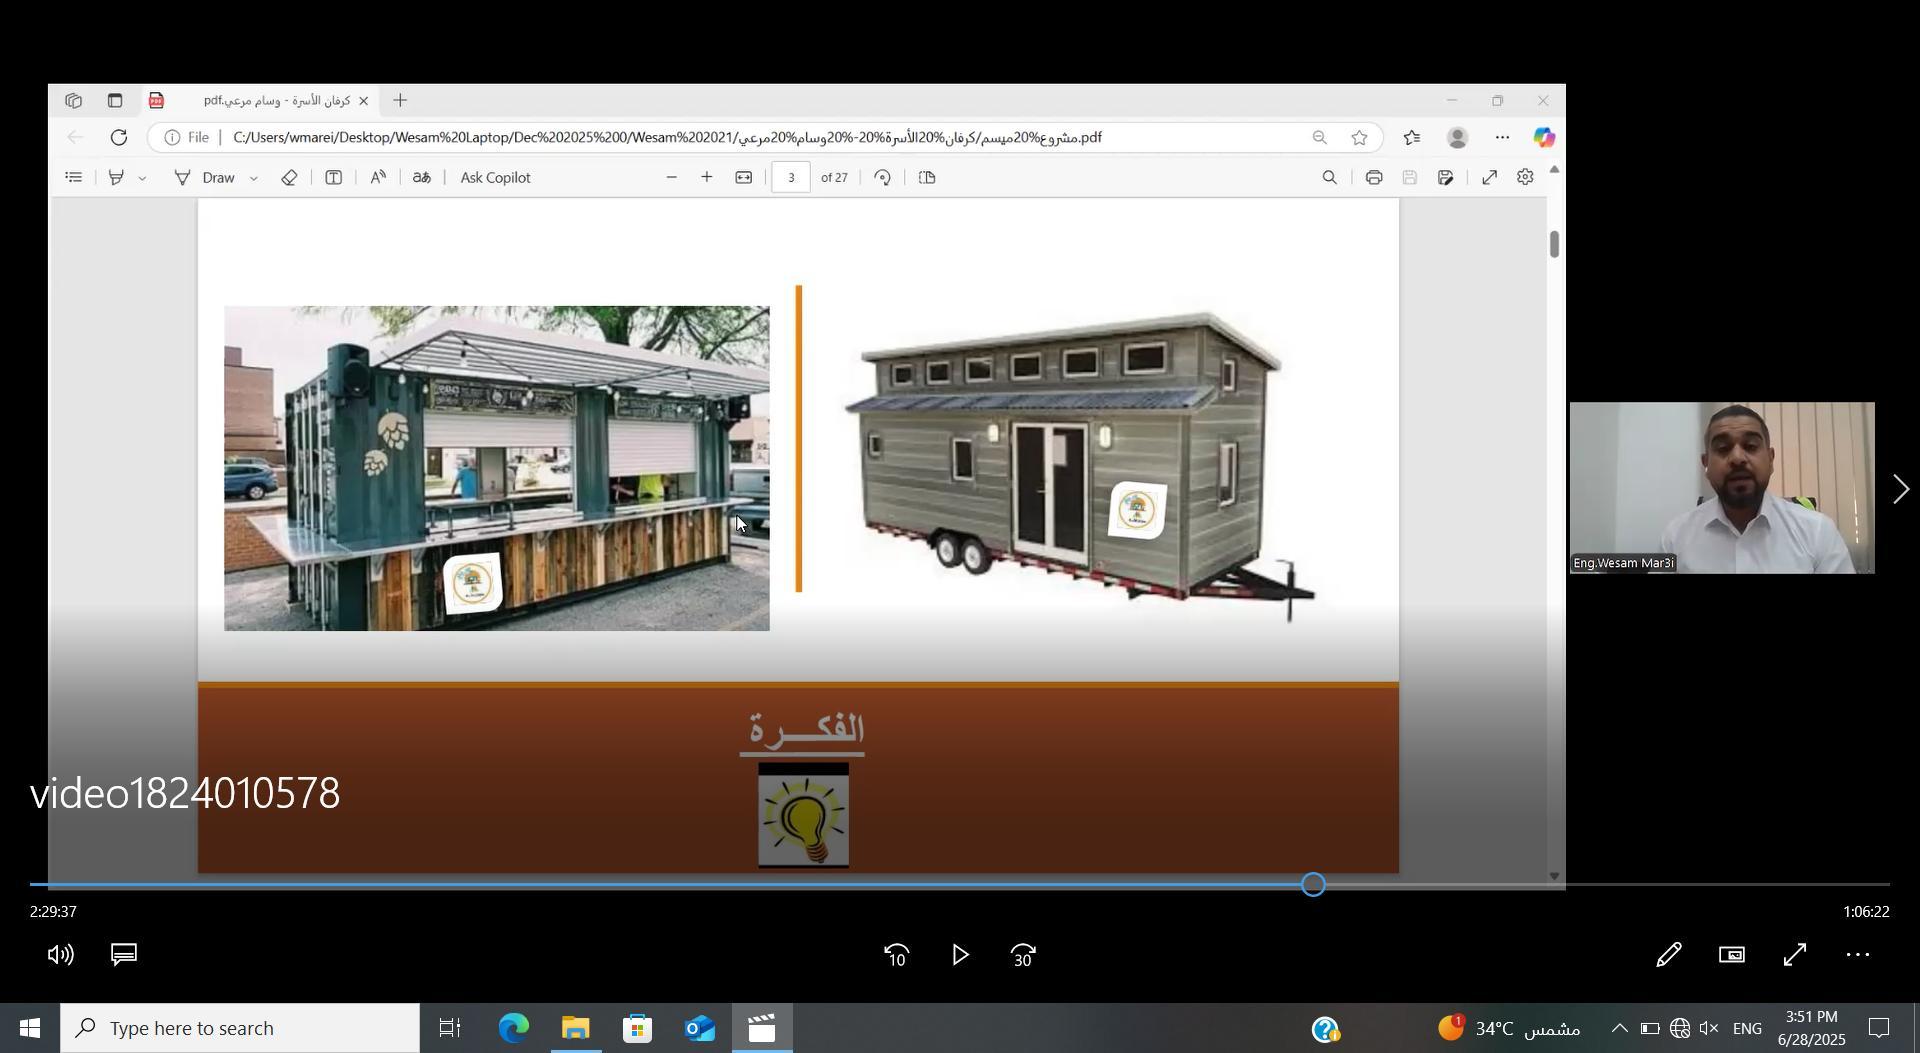Zoom out the PDF with minus button
1920x1053 pixels.
click(x=671, y=177)
